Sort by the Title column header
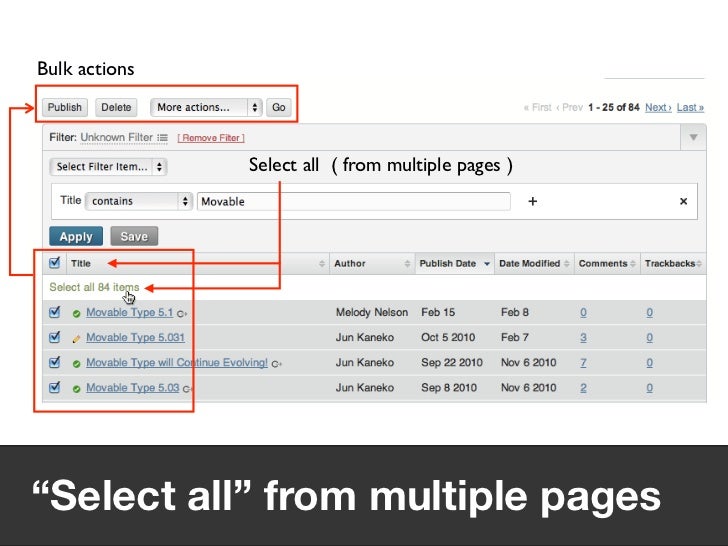 point(81,263)
